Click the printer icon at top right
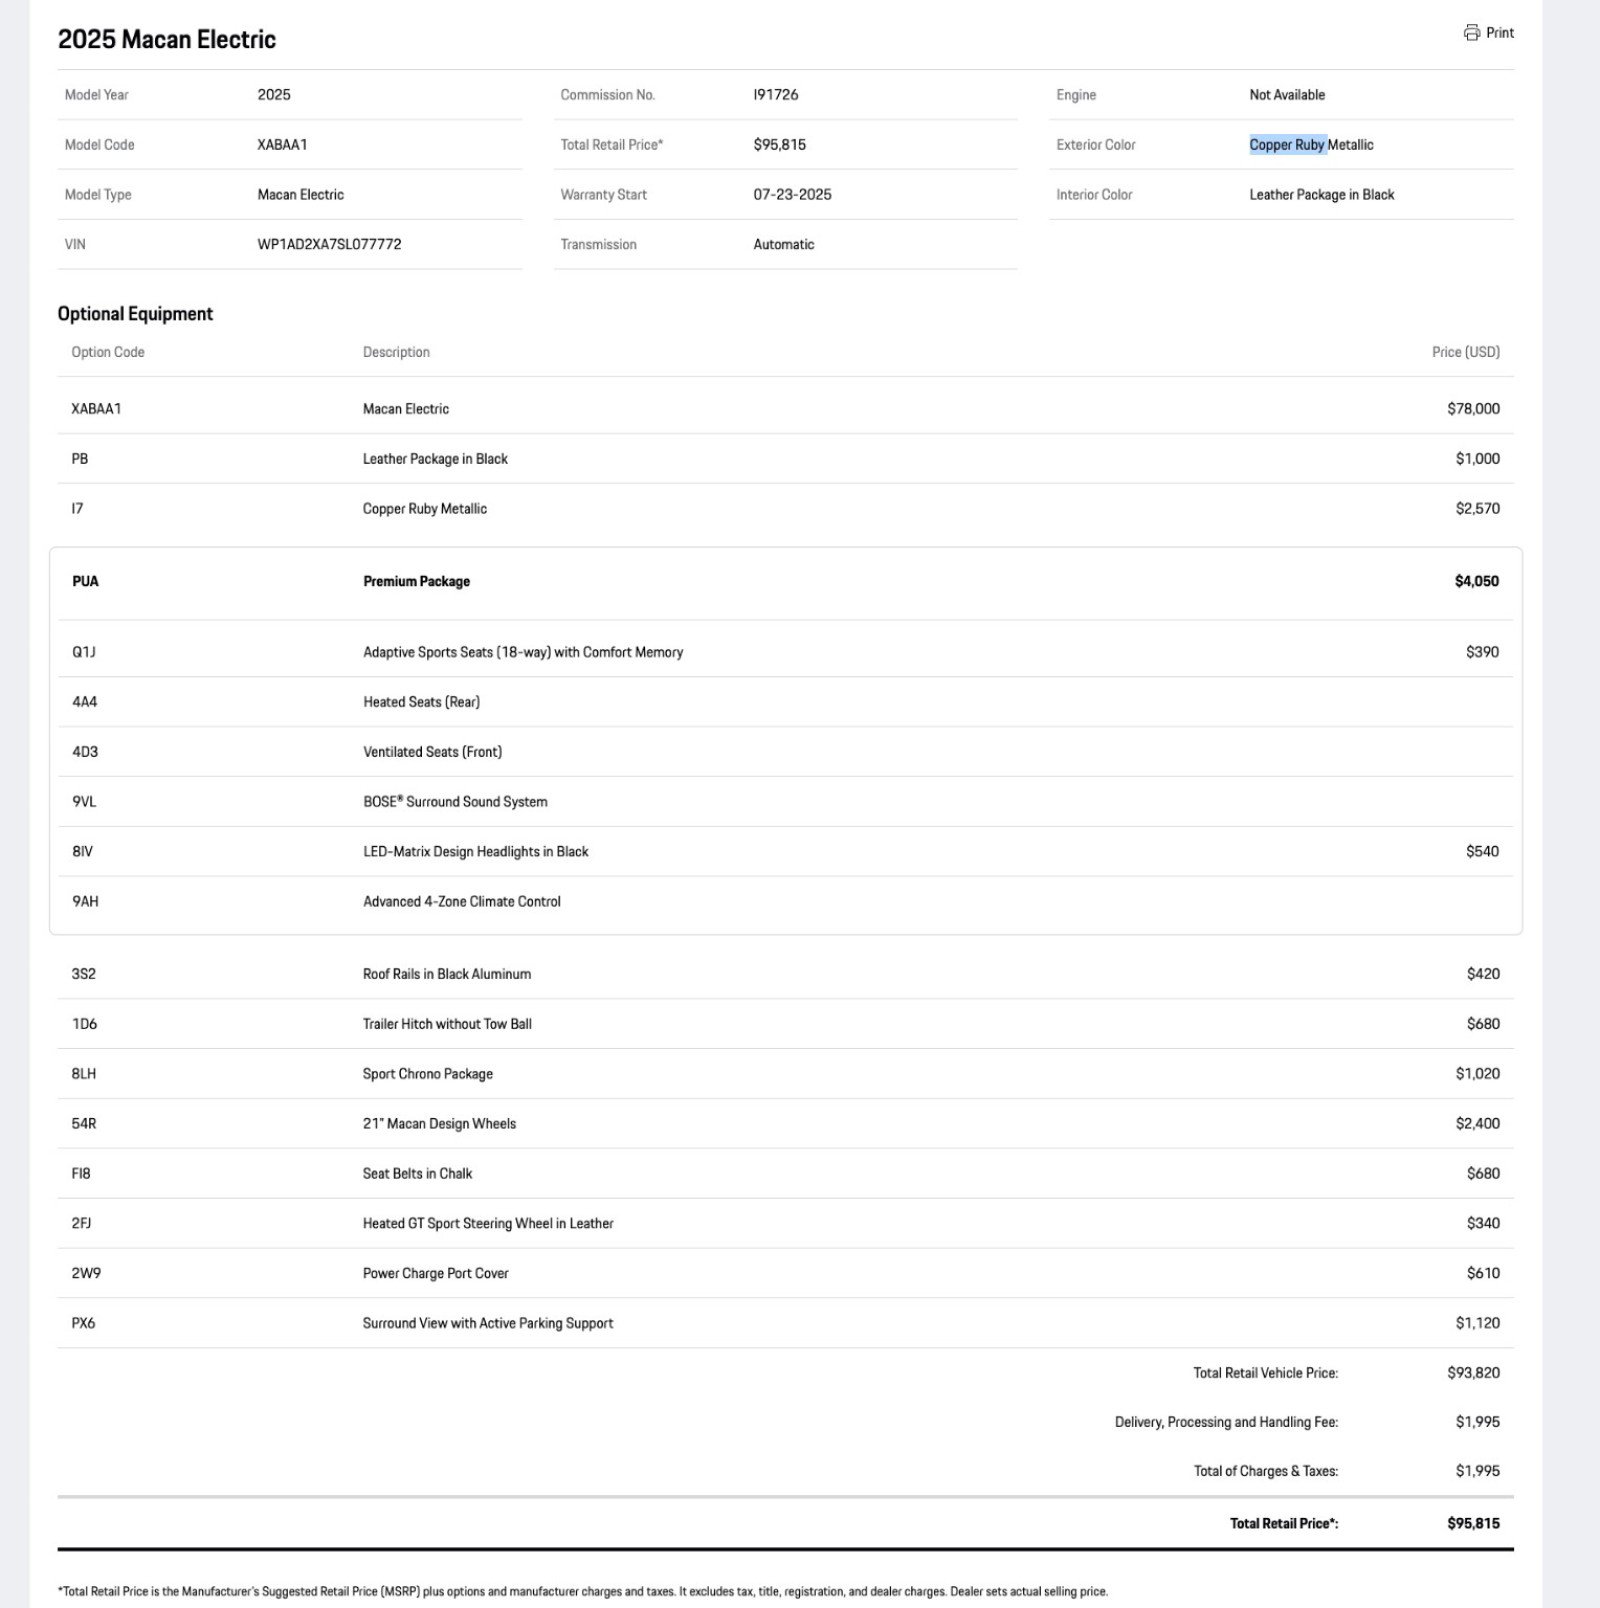The width and height of the screenshot is (1600, 1608). point(1471,33)
